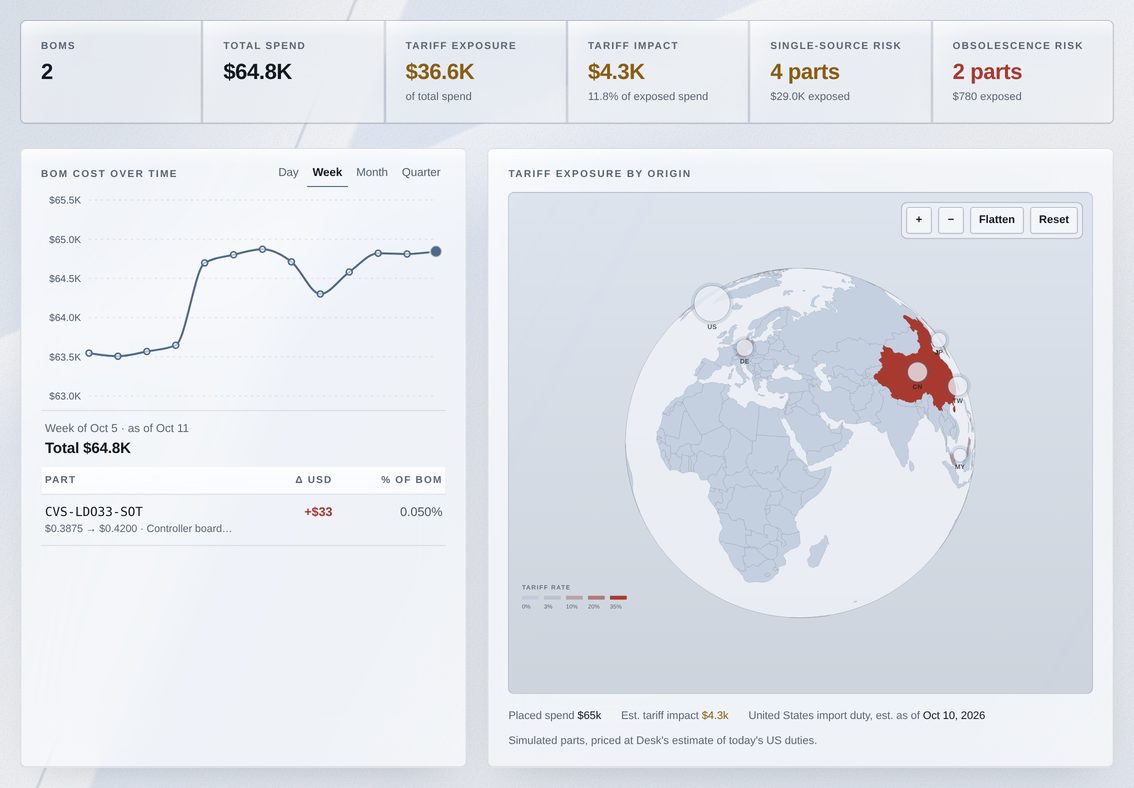The image size is (1134, 788).
Task: Switch chart to Day view
Action: point(288,172)
